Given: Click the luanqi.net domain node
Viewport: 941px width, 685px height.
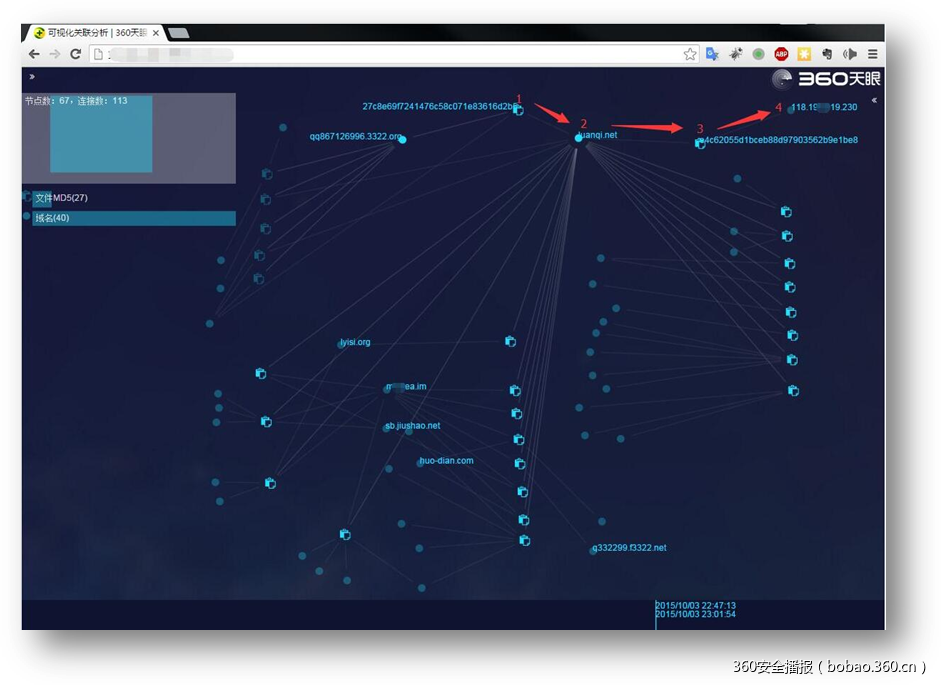Looking at the screenshot, I should [578, 137].
